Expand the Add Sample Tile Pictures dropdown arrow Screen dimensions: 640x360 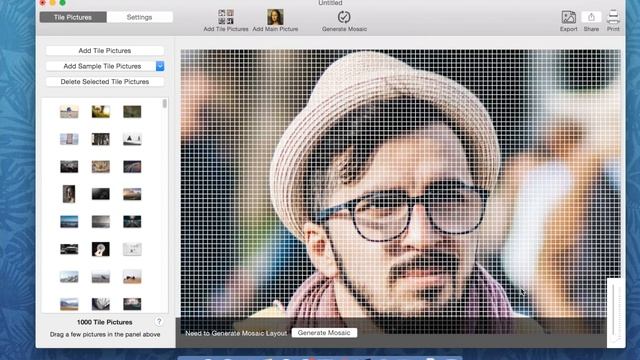[x=160, y=66]
